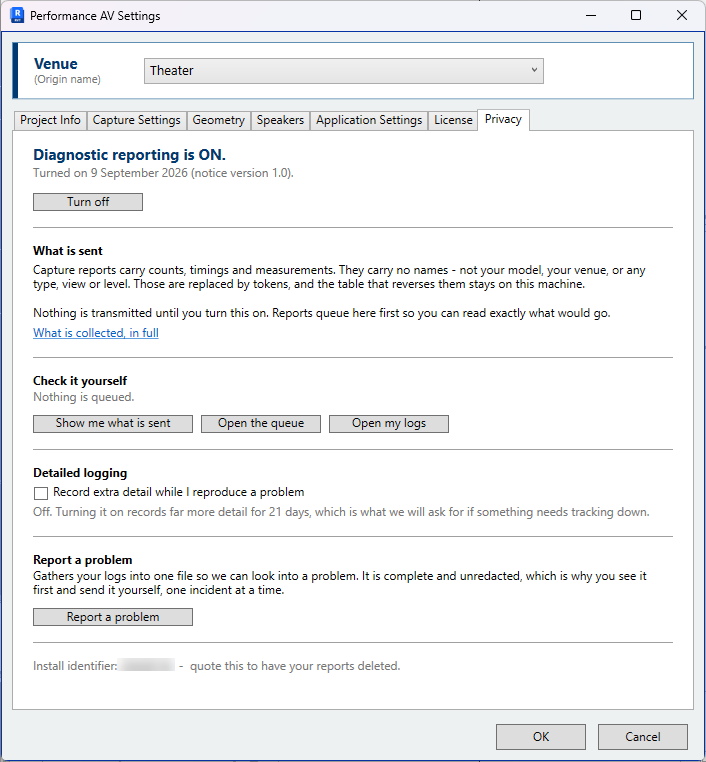Open the 'What is collected, in full' link

96,333
